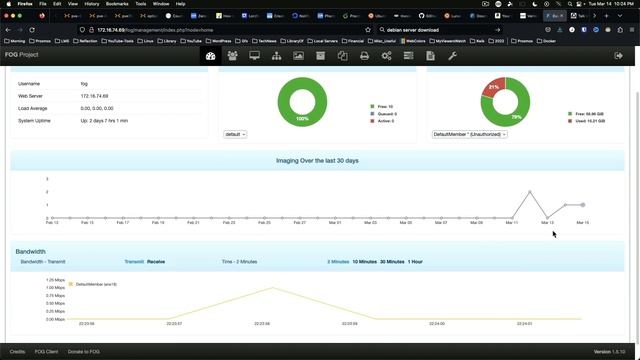Open the Credits footer link
Screen dimensions: 640x360
pyautogui.click(x=17, y=351)
